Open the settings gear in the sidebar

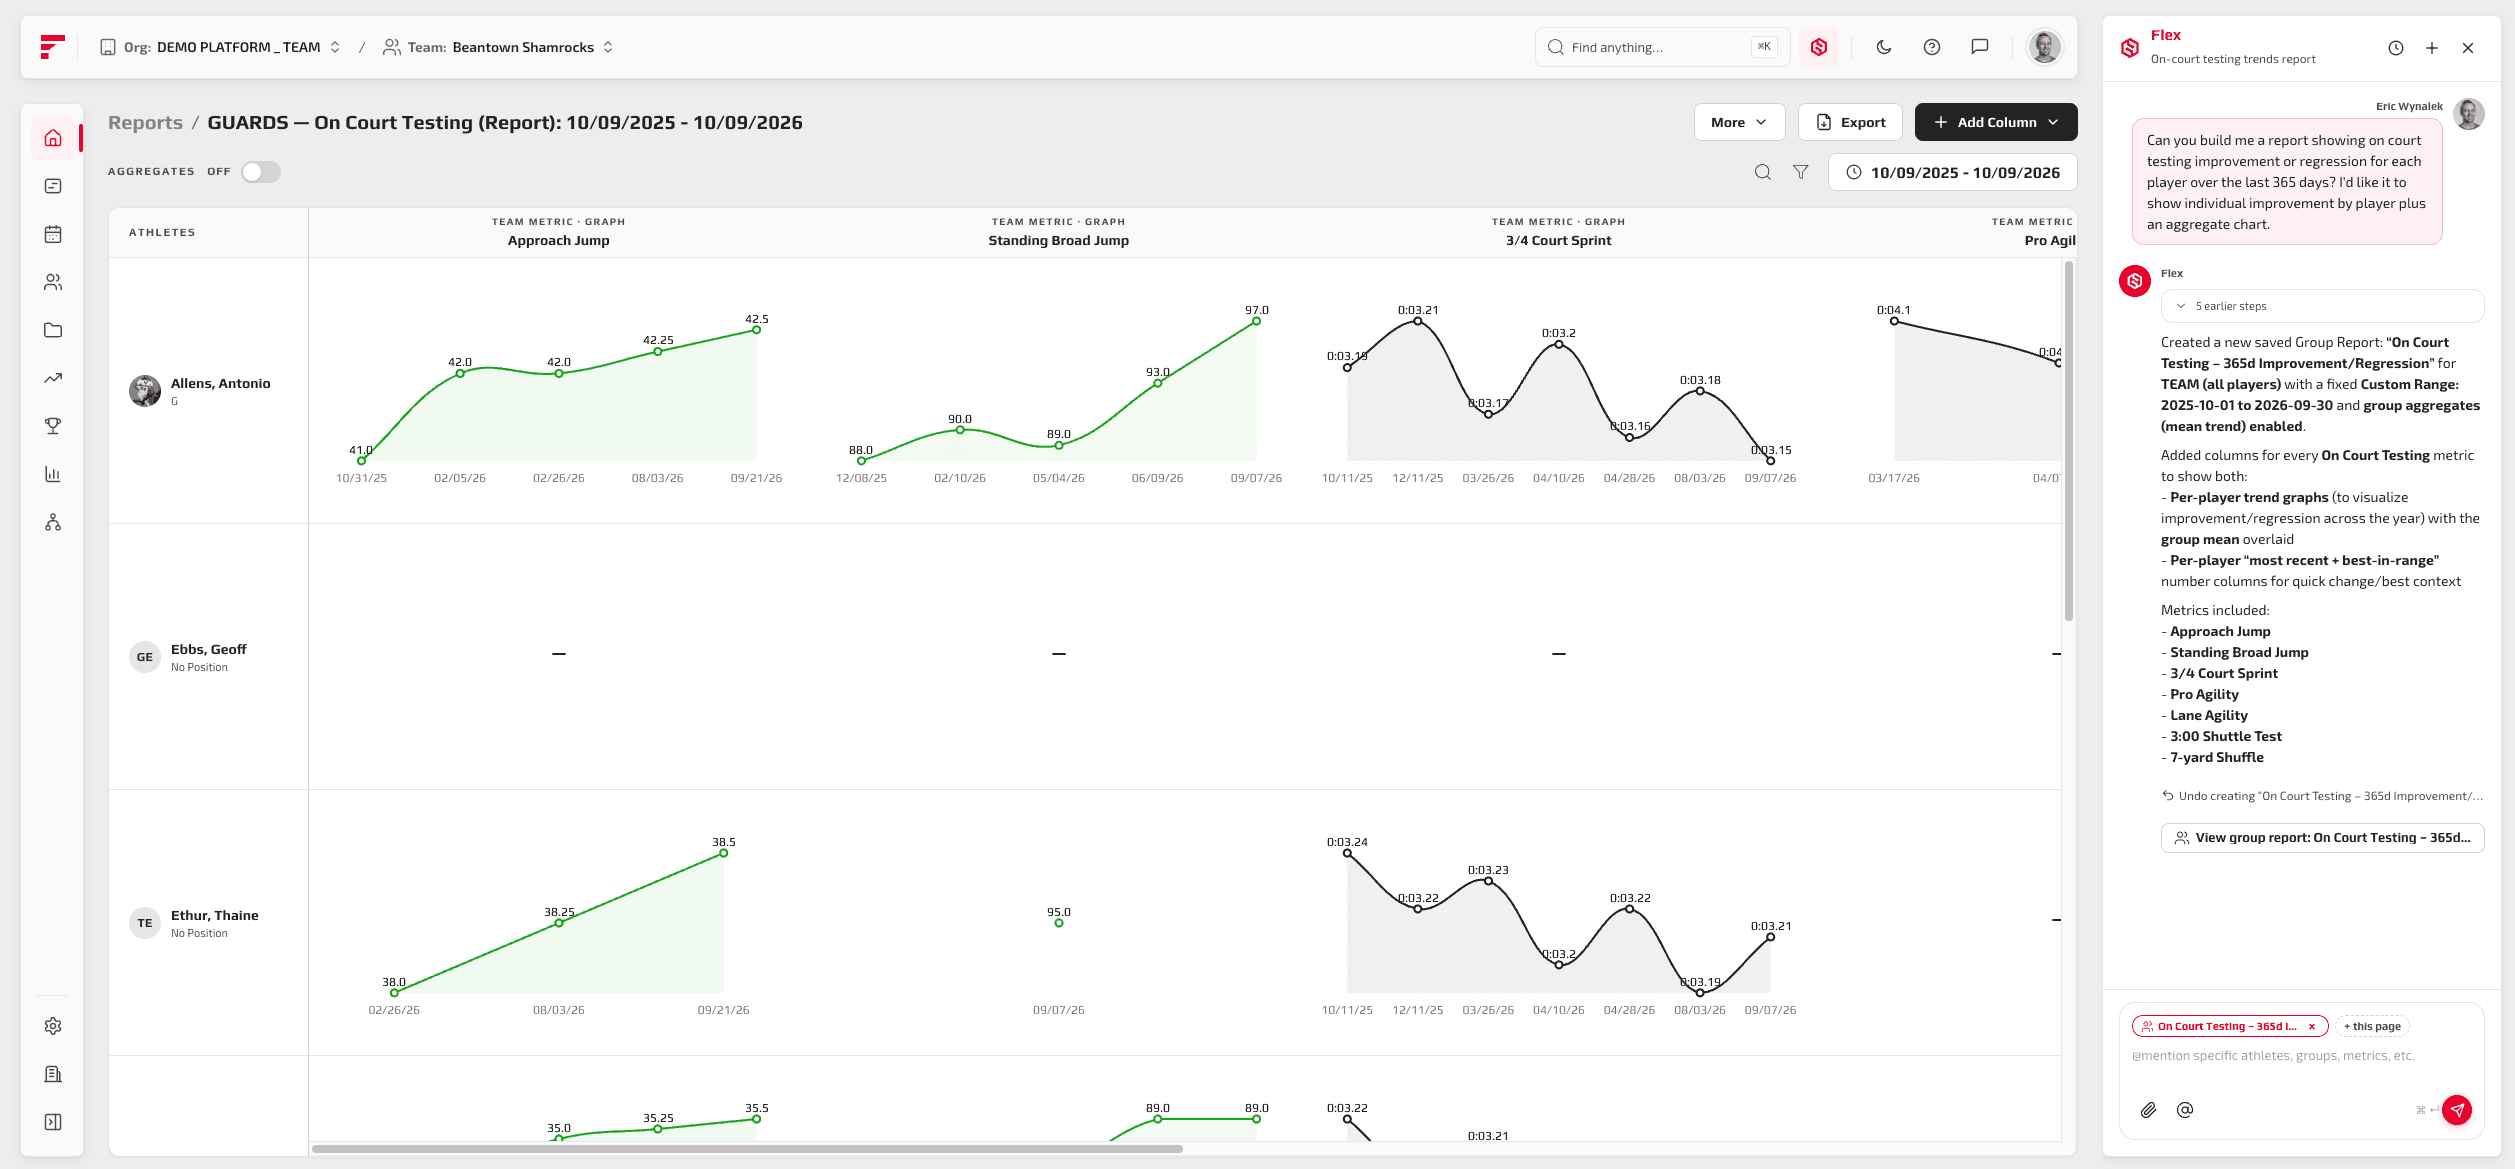[53, 1026]
